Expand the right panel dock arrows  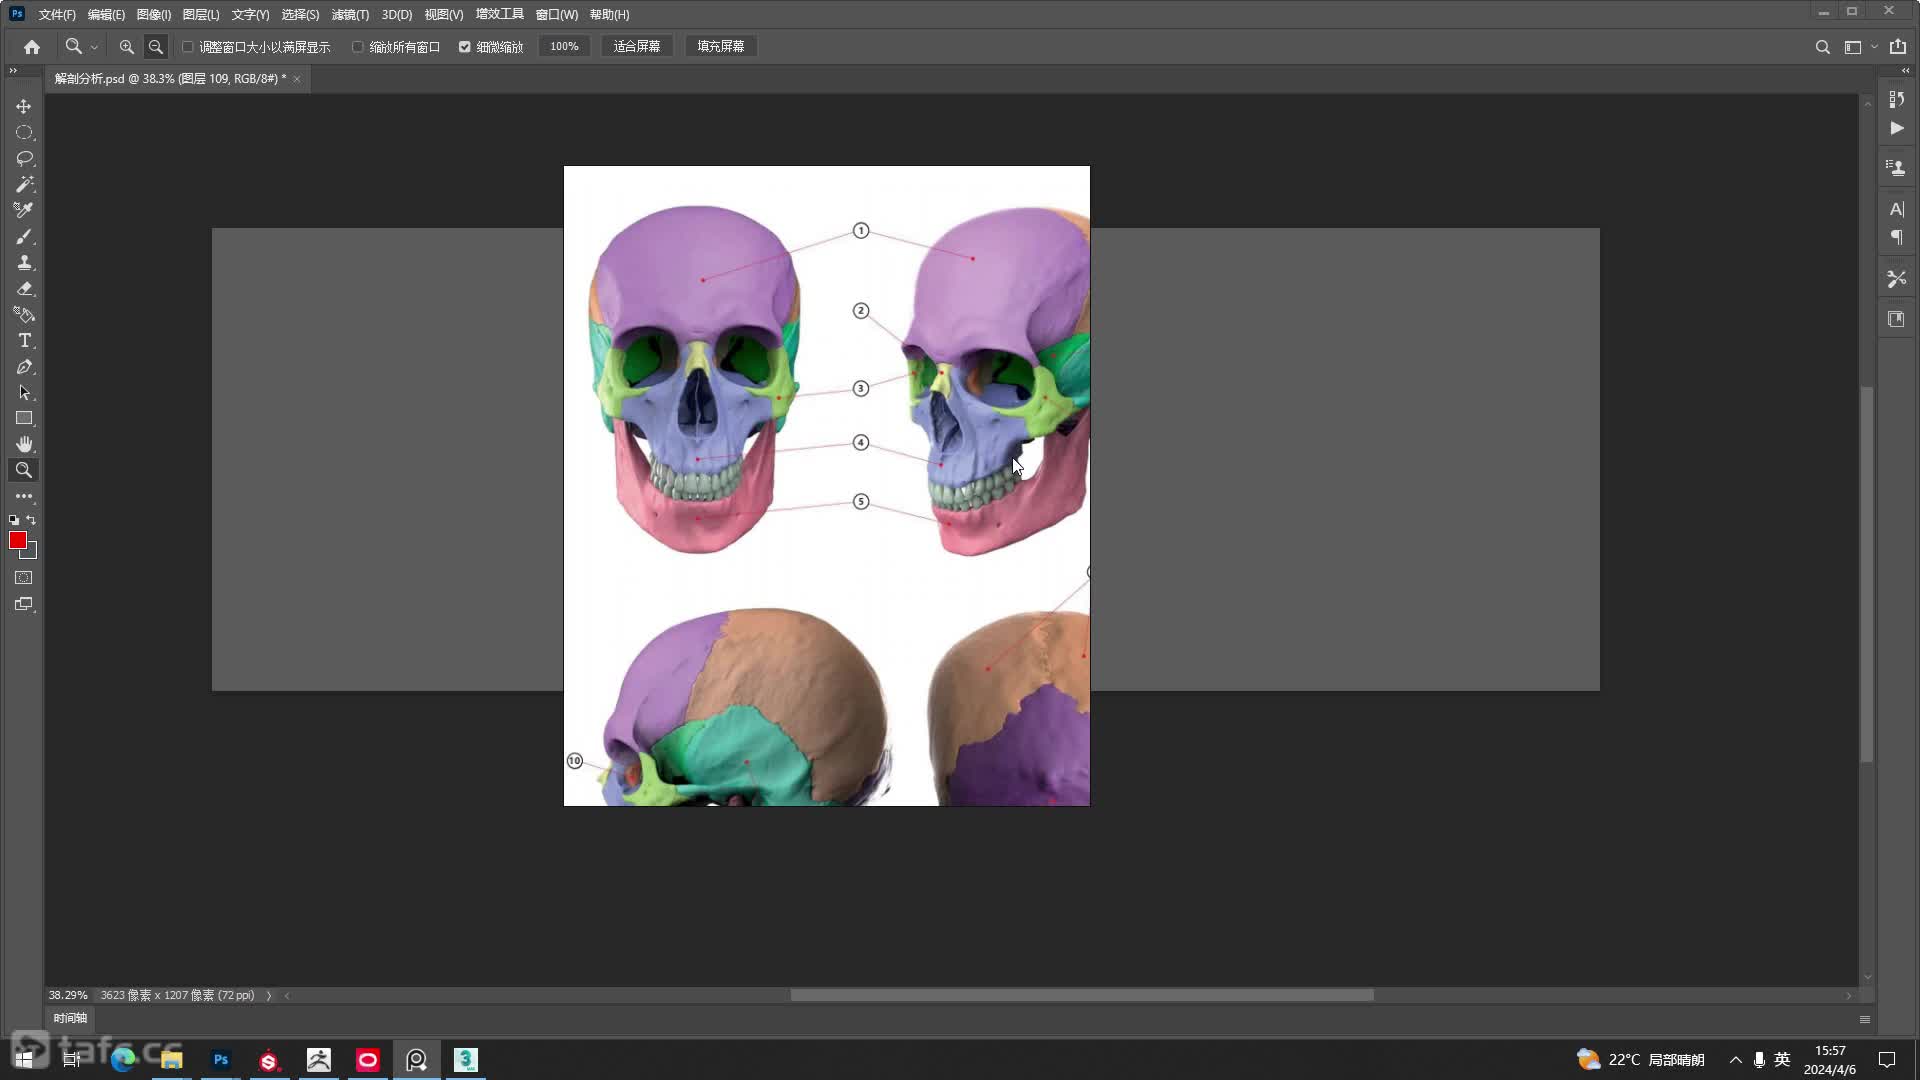point(1905,71)
